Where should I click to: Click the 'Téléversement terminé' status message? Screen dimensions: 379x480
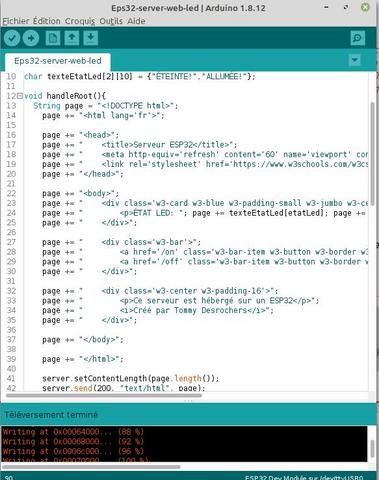(51, 415)
